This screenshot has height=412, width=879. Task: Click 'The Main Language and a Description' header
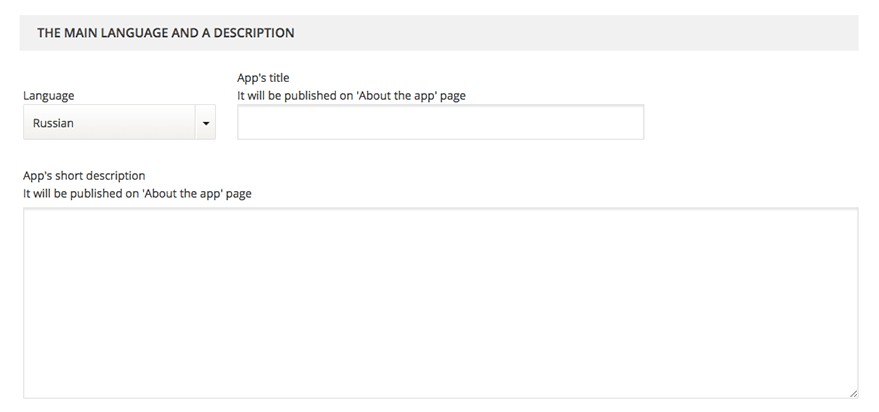(x=165, y=33)
